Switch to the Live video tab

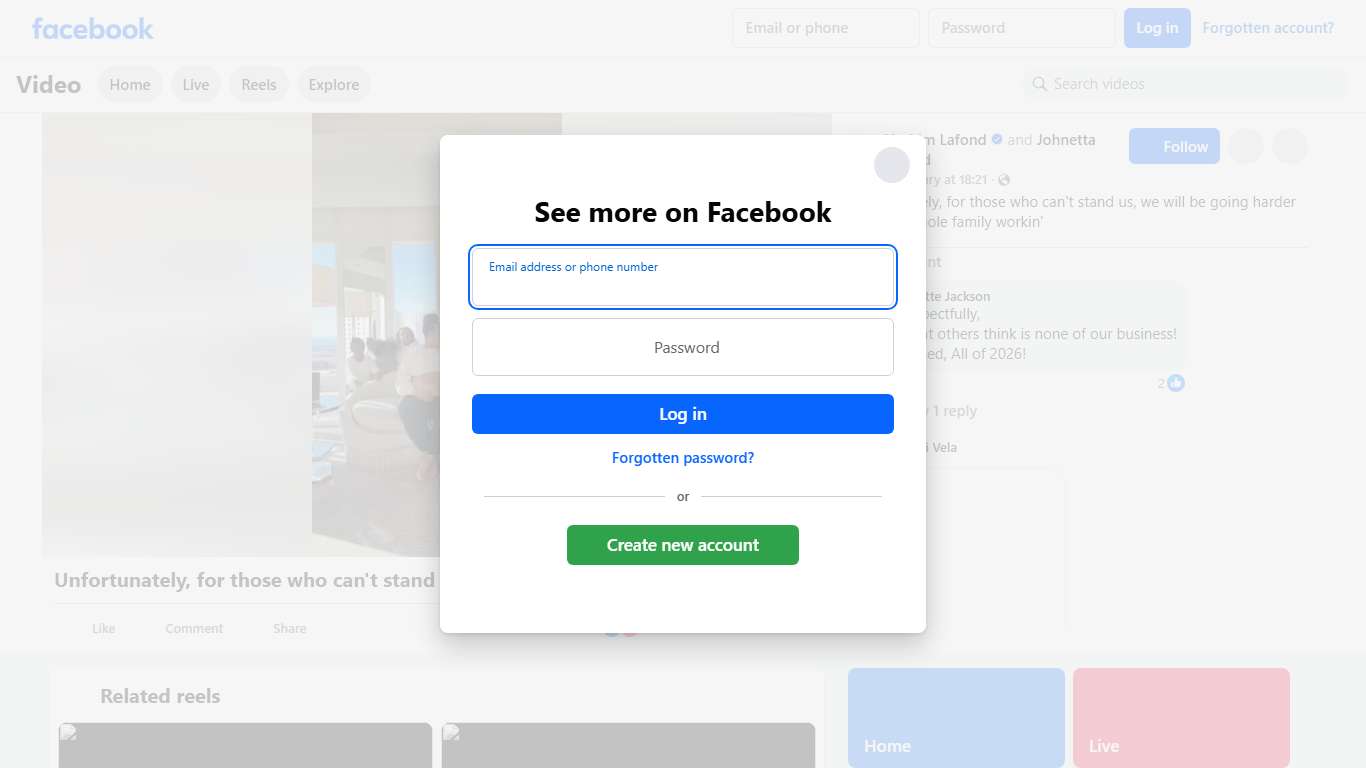(x=196, y=85)
